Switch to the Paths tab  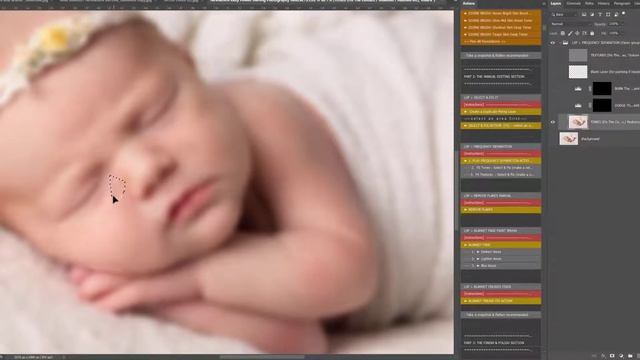589,3
